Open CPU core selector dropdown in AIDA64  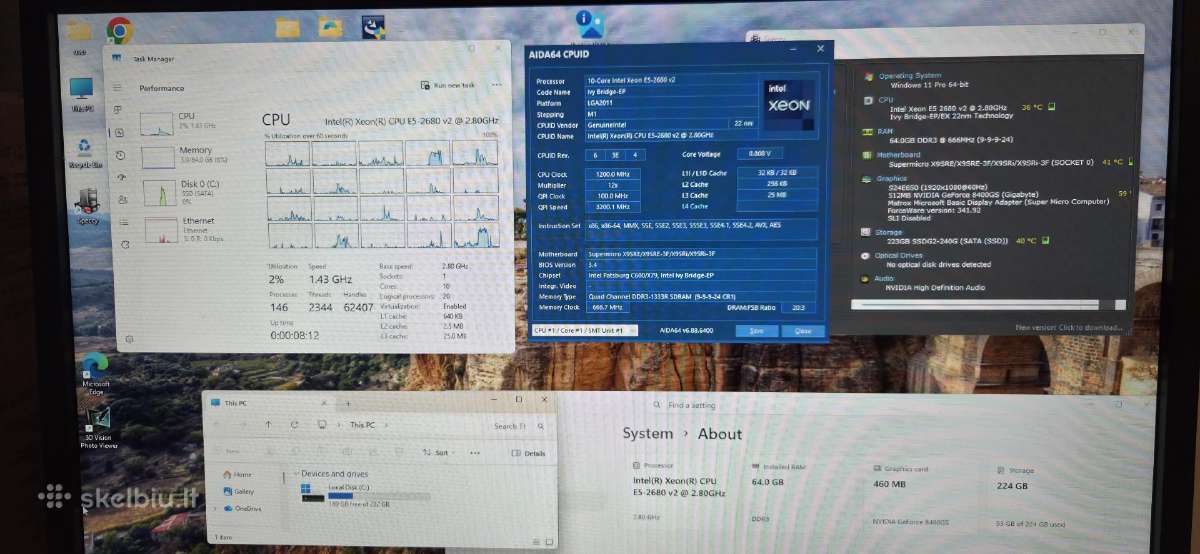tap(586, 330)
